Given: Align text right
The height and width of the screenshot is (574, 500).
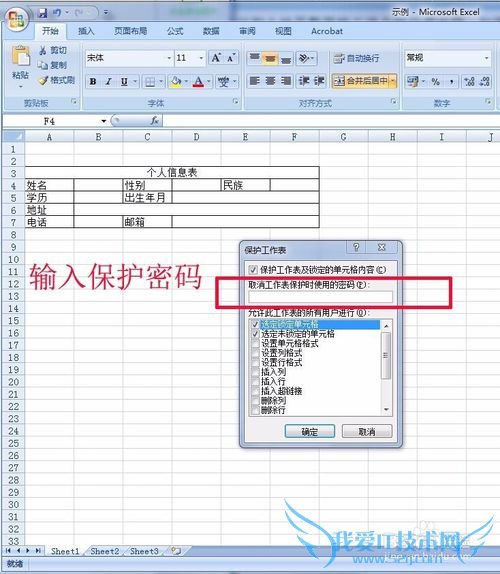Looking at the screenshot, I should click(286, 81).
